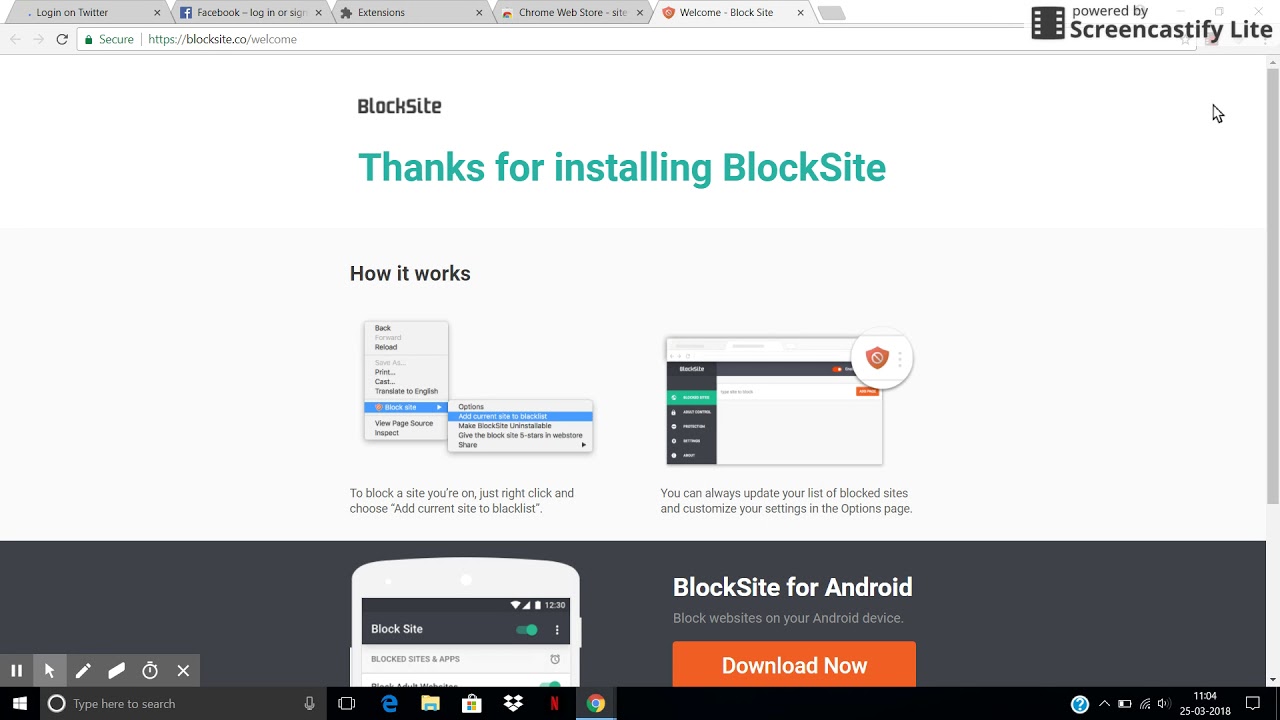Open Netflix from the taskbar

(554, 704)
